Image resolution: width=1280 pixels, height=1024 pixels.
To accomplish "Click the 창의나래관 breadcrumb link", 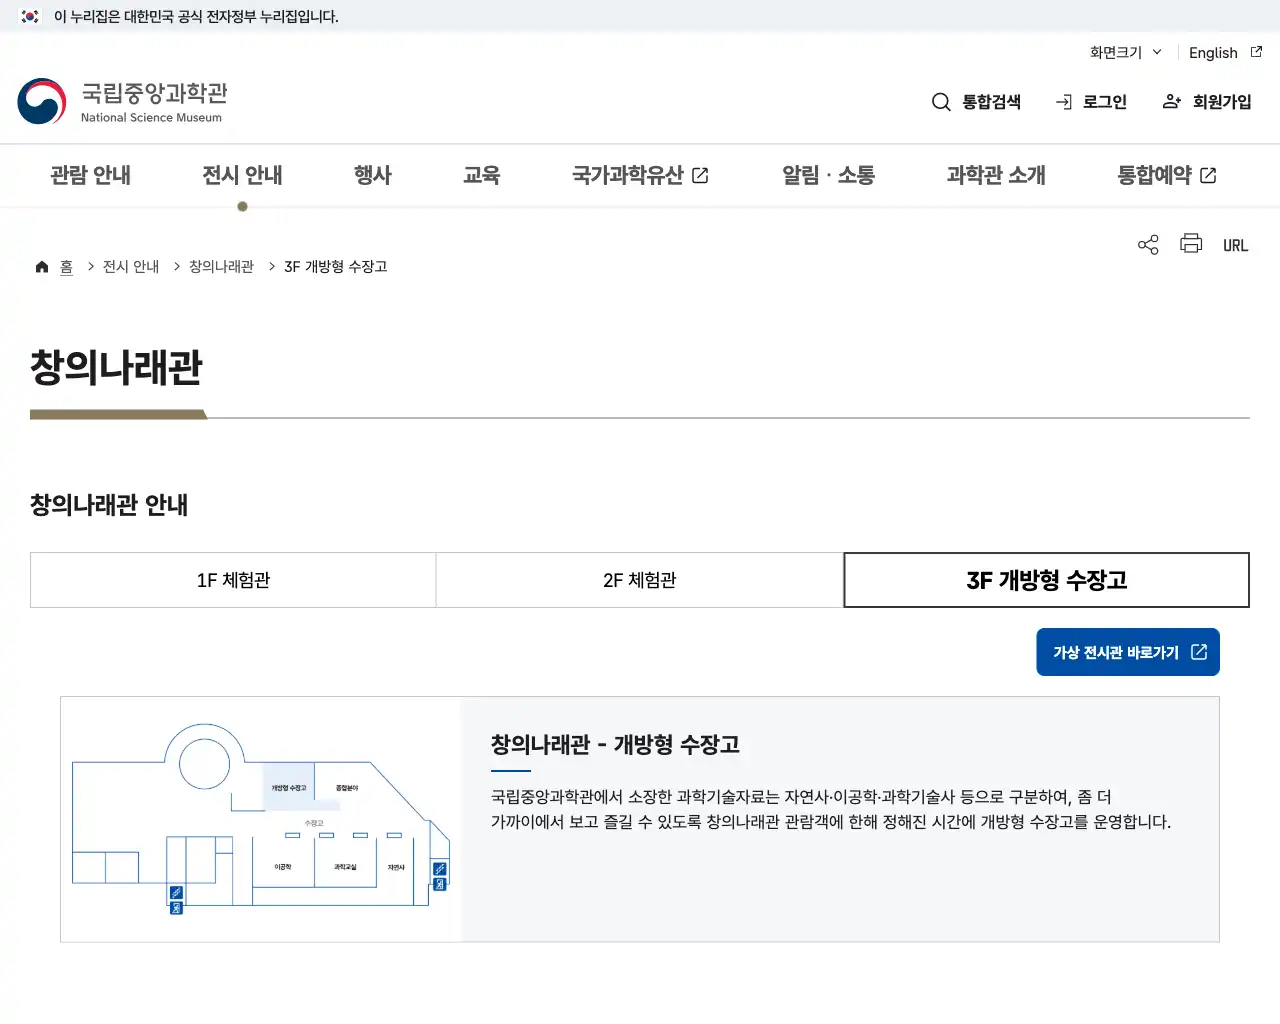I will click(x=220, y=266).
